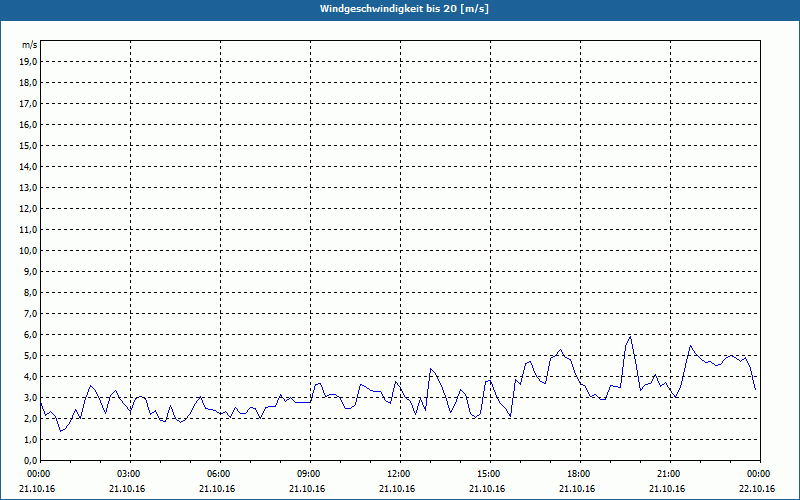Select the 3,0 y-axis label

[x=31, y=397]
